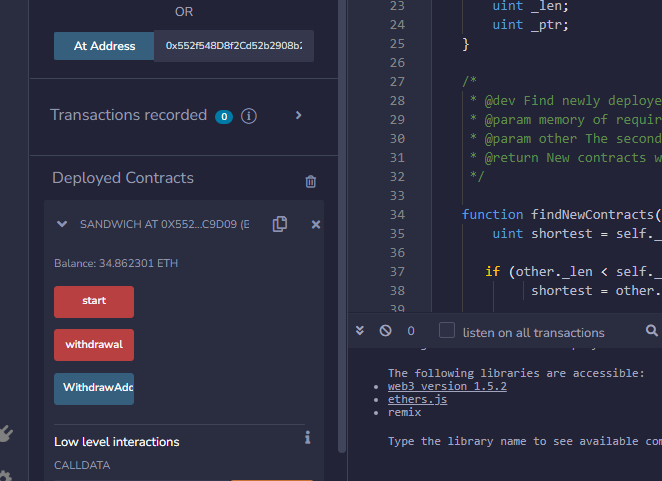Click 'remix' in terminal library list
This screenshot has height=481, width=662.
(x=404, y=412)
